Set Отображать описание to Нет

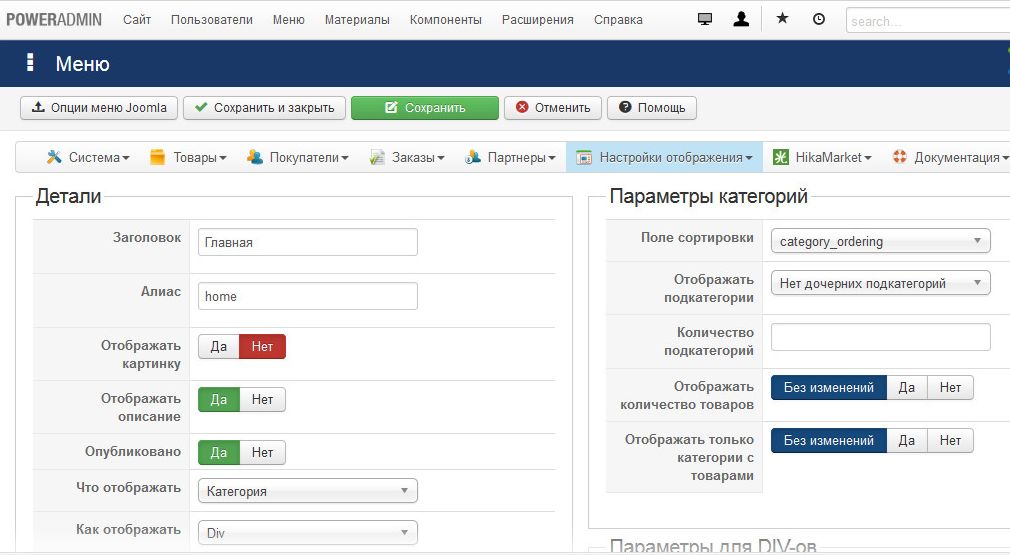262,399
